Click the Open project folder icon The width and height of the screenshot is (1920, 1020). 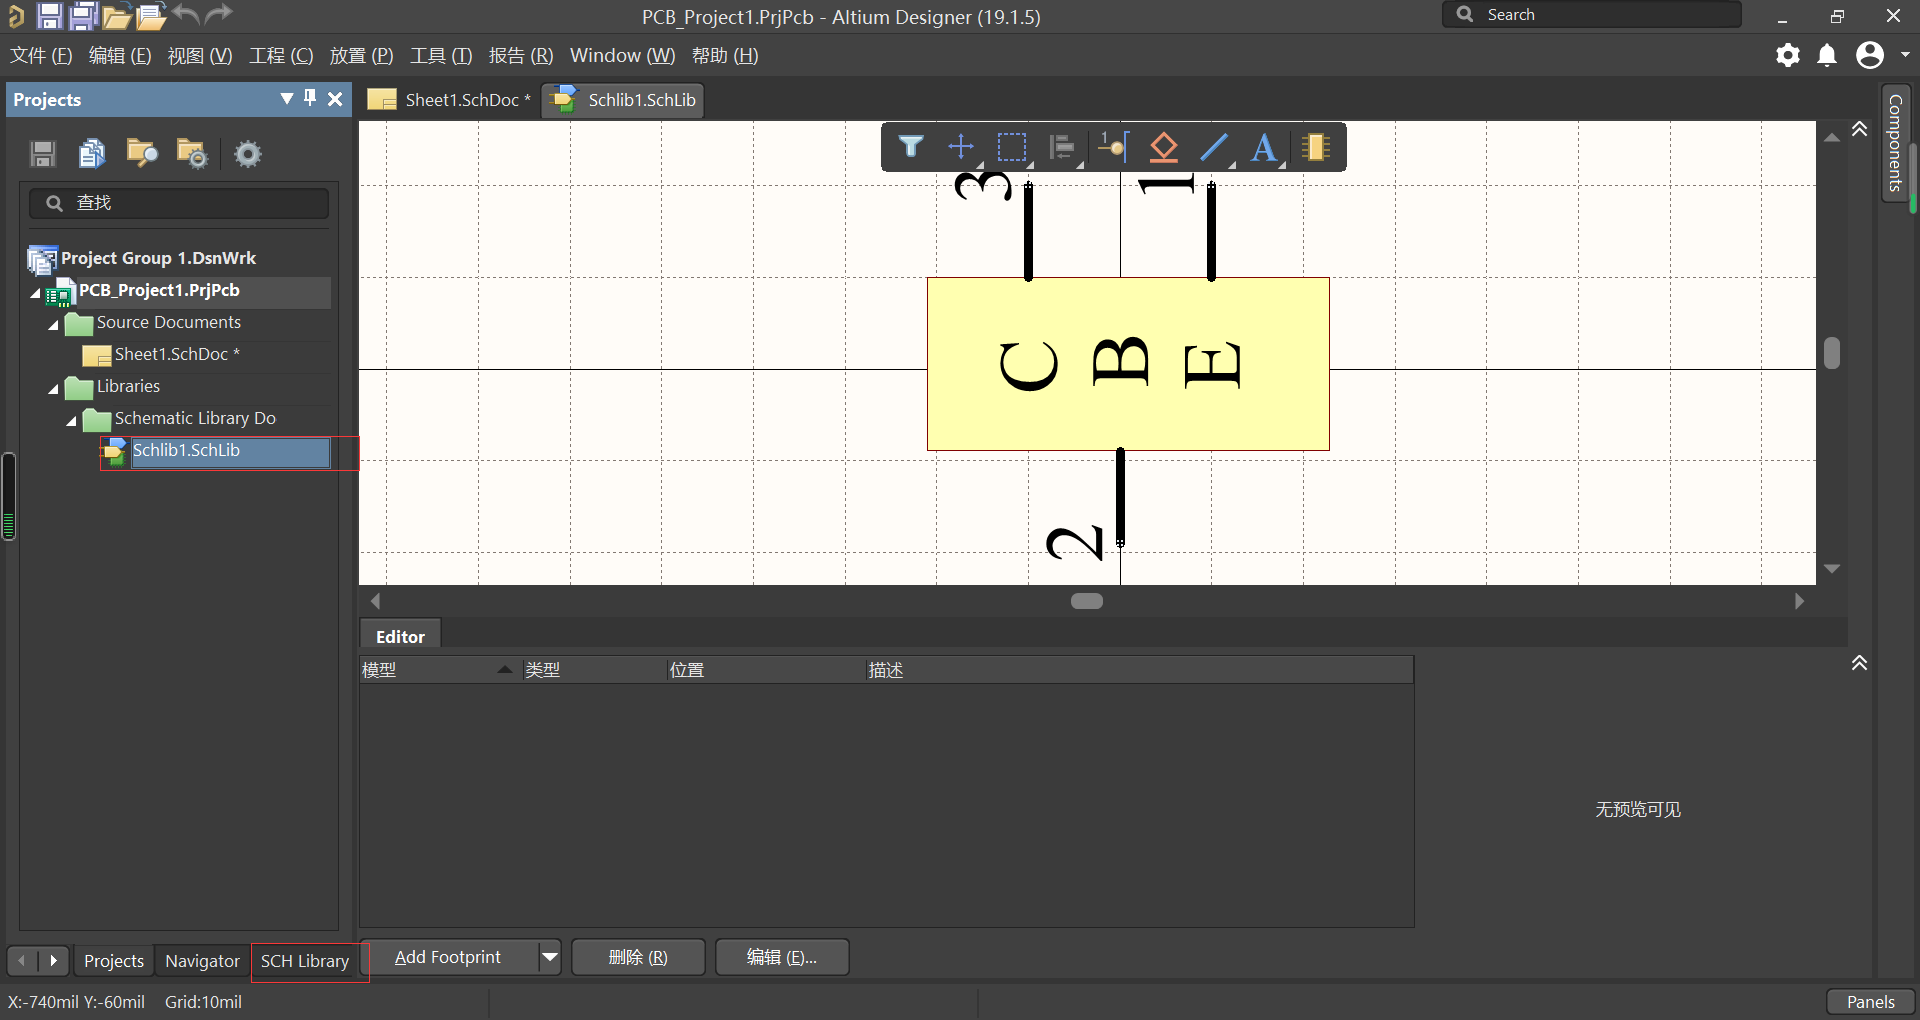pos(151,16)
